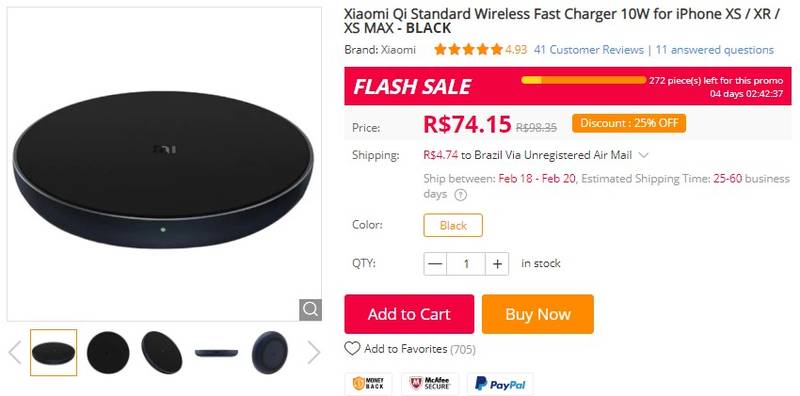The width and height of the screenshot is (800, 396).
Task: Open 11 answered questions link
Action: point(715,50)
